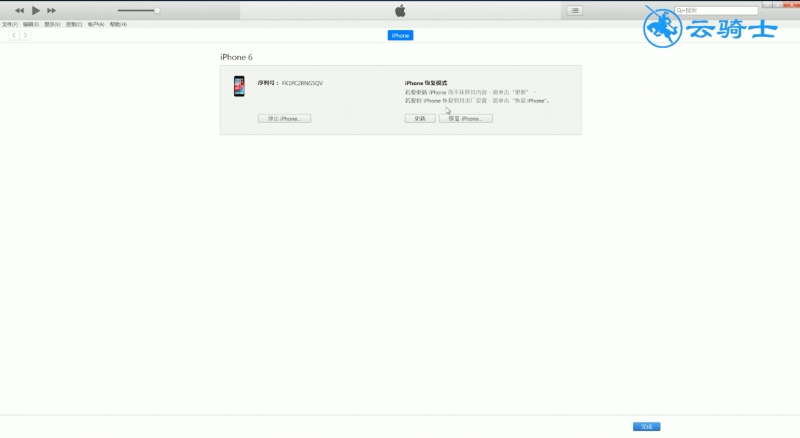Image resolution: width=800 pixels, height=438 pixels.
Task: Click the rewind playback button
Action: tap(19, 10)
